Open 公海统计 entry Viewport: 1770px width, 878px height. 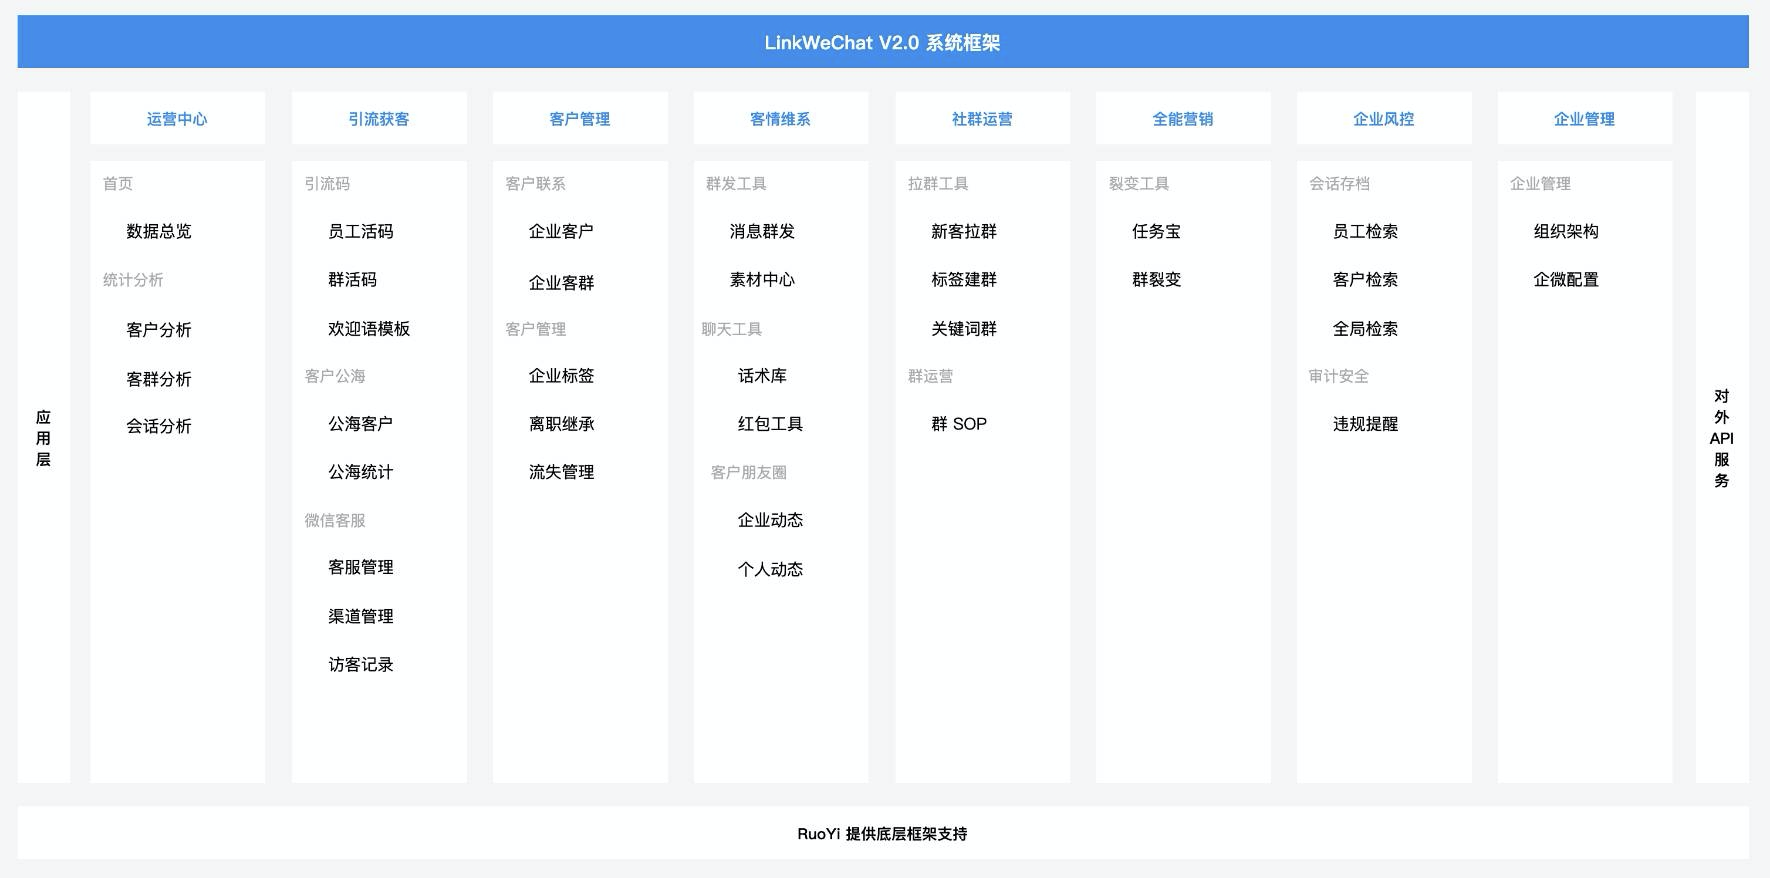361,472
